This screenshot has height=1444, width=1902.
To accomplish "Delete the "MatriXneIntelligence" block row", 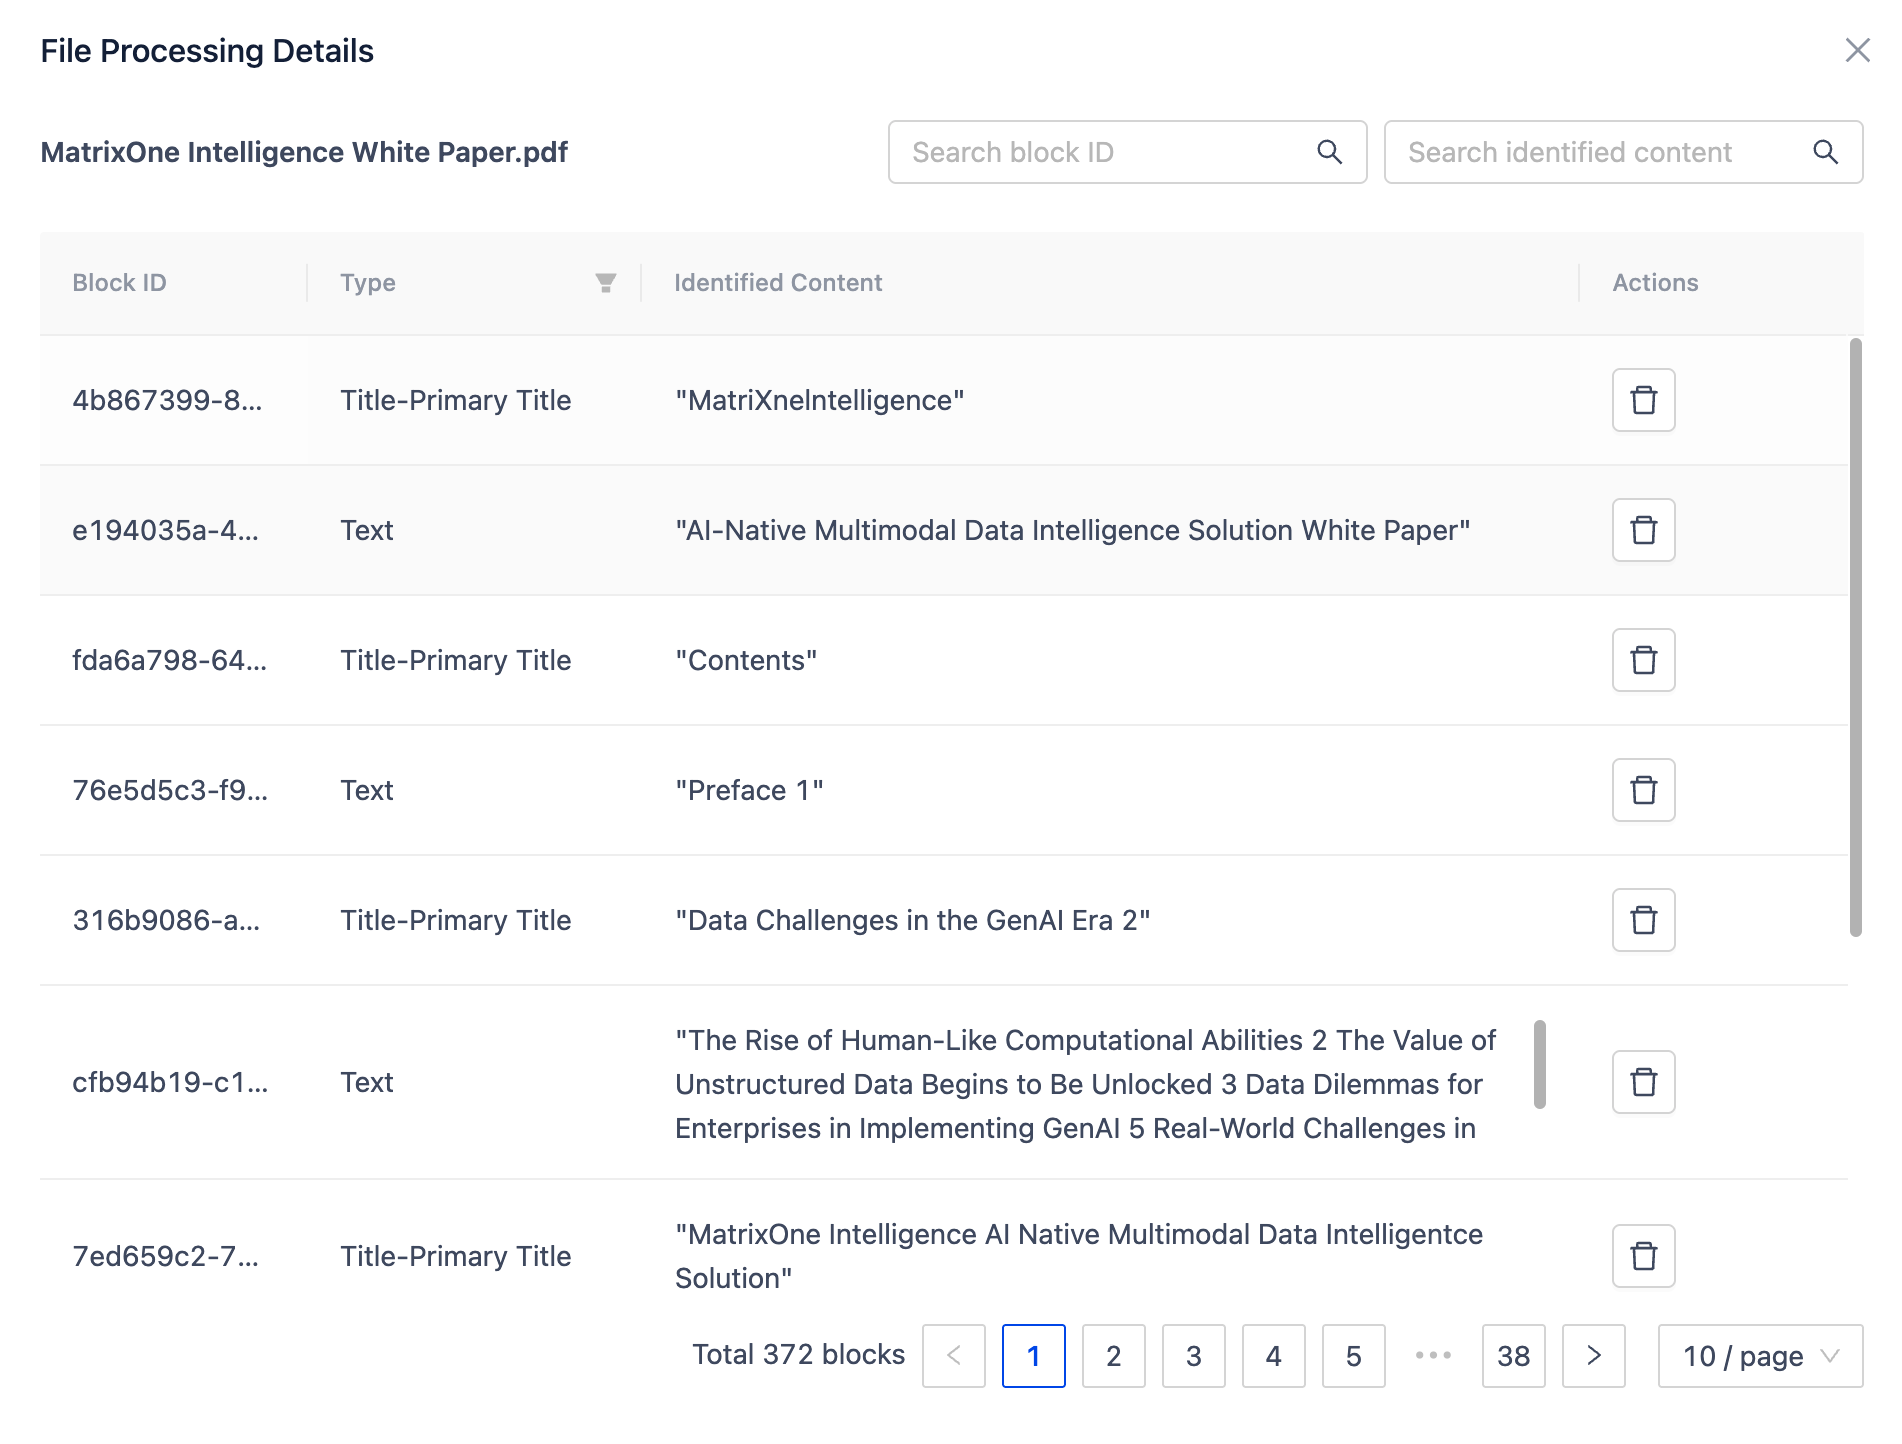I will (1643, 400).
